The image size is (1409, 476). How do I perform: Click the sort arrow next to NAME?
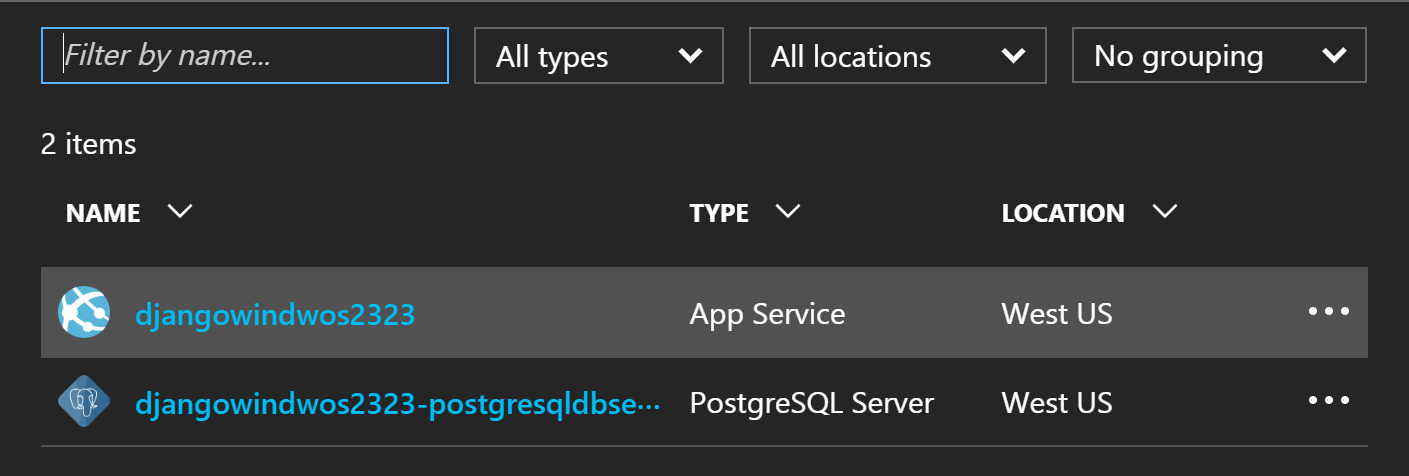pyautogui.click(x=180, y=212)
